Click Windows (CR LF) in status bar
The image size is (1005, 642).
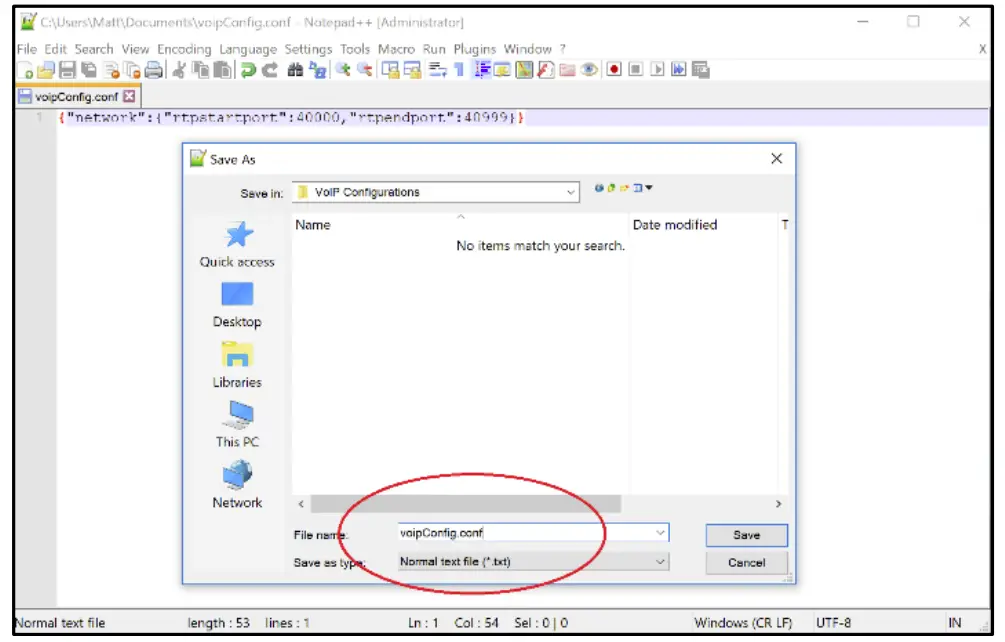pyautogui.click(x=743, y=623)
